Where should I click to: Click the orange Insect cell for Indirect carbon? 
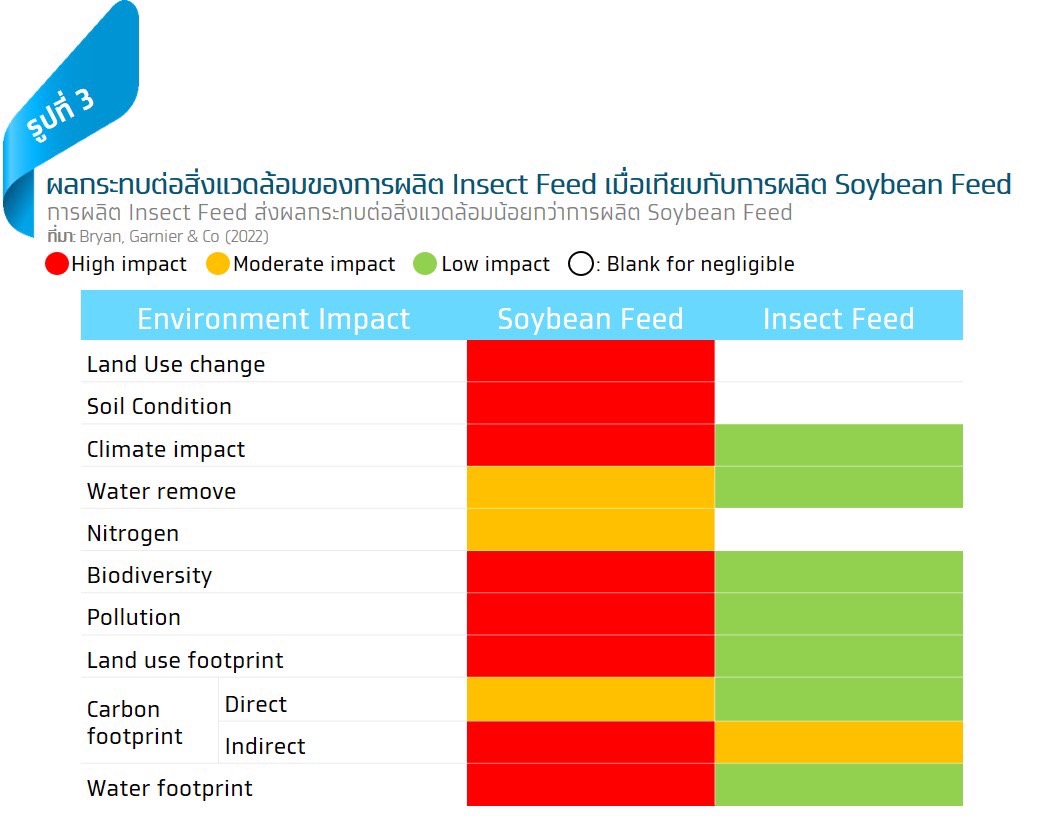point(838,742)
